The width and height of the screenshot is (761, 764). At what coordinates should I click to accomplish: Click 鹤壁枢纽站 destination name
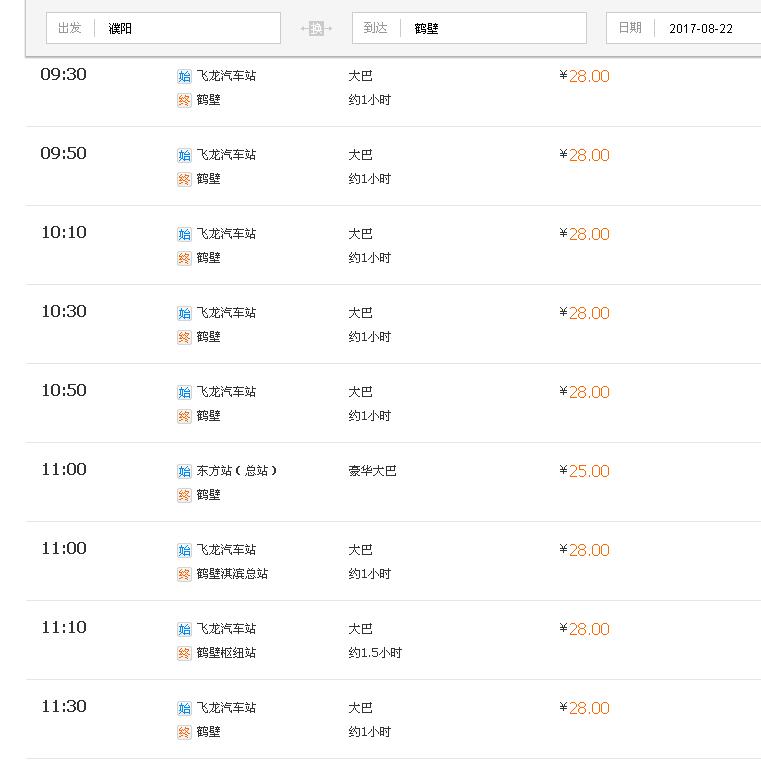(226, 652)
